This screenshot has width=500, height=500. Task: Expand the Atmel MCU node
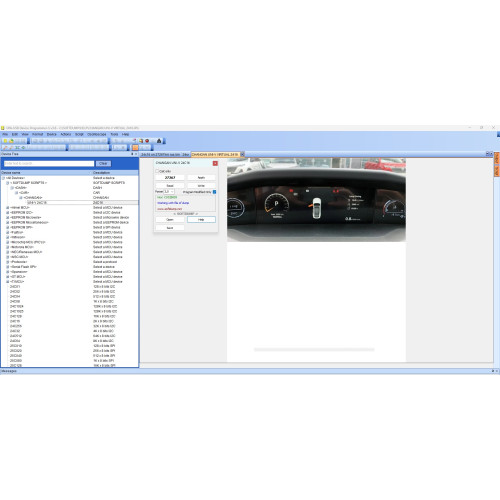7,207
